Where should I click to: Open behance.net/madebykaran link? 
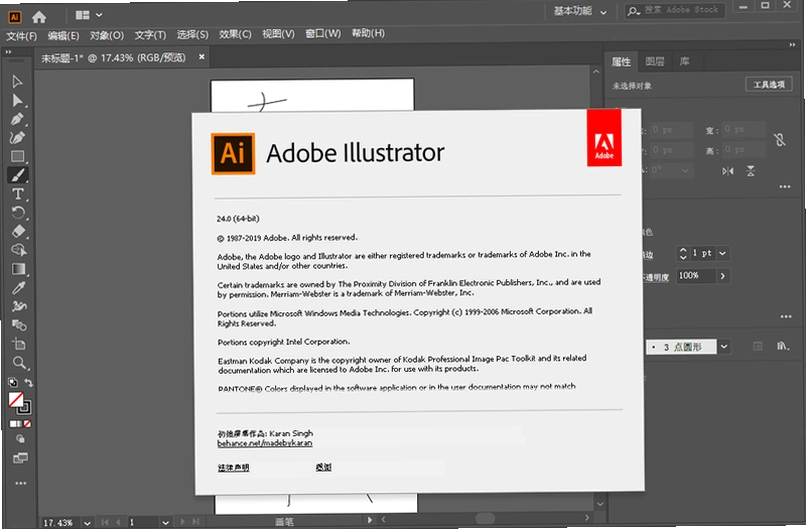265,443
